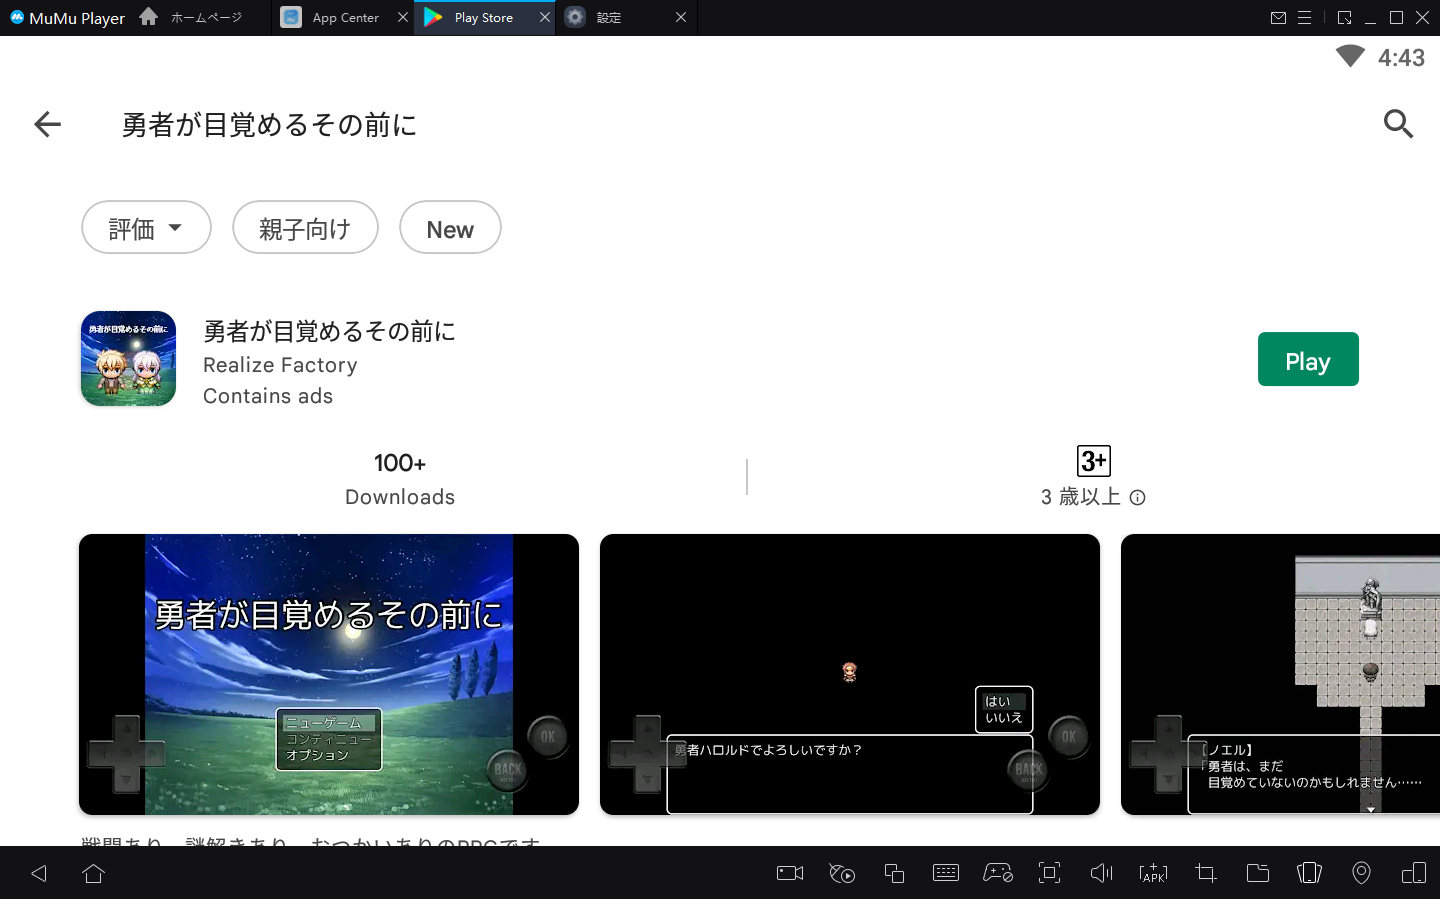The height and width of the screenshot is (899, 1440).
Task: Select the New filter chip
Action: (450, 227)
